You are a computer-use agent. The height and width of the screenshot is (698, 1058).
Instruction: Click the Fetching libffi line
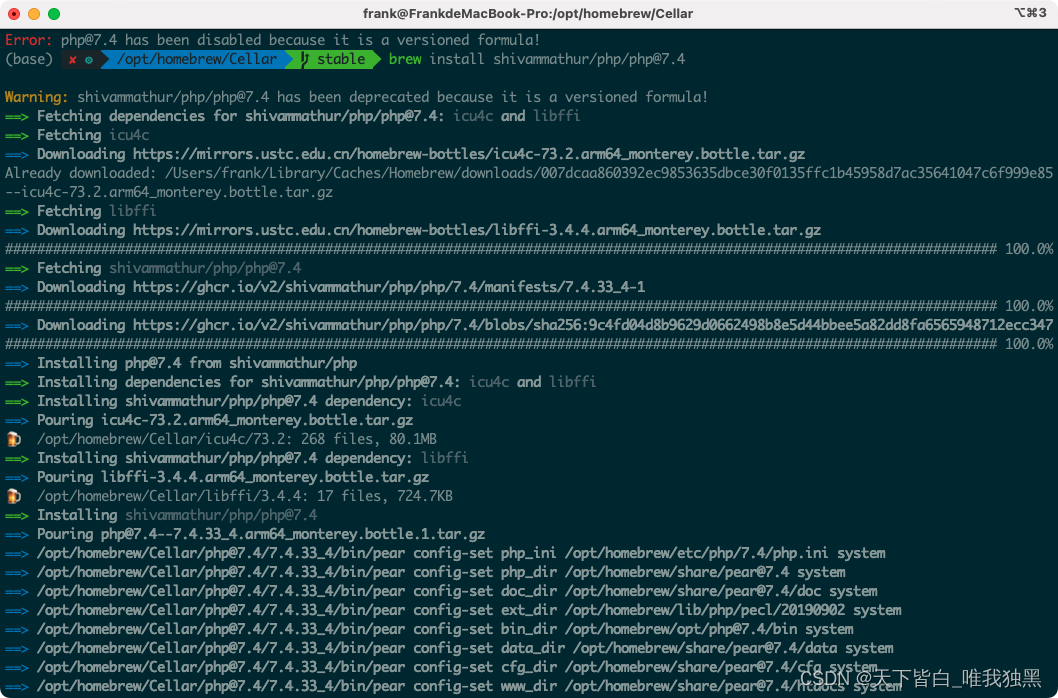pos(80,211)
